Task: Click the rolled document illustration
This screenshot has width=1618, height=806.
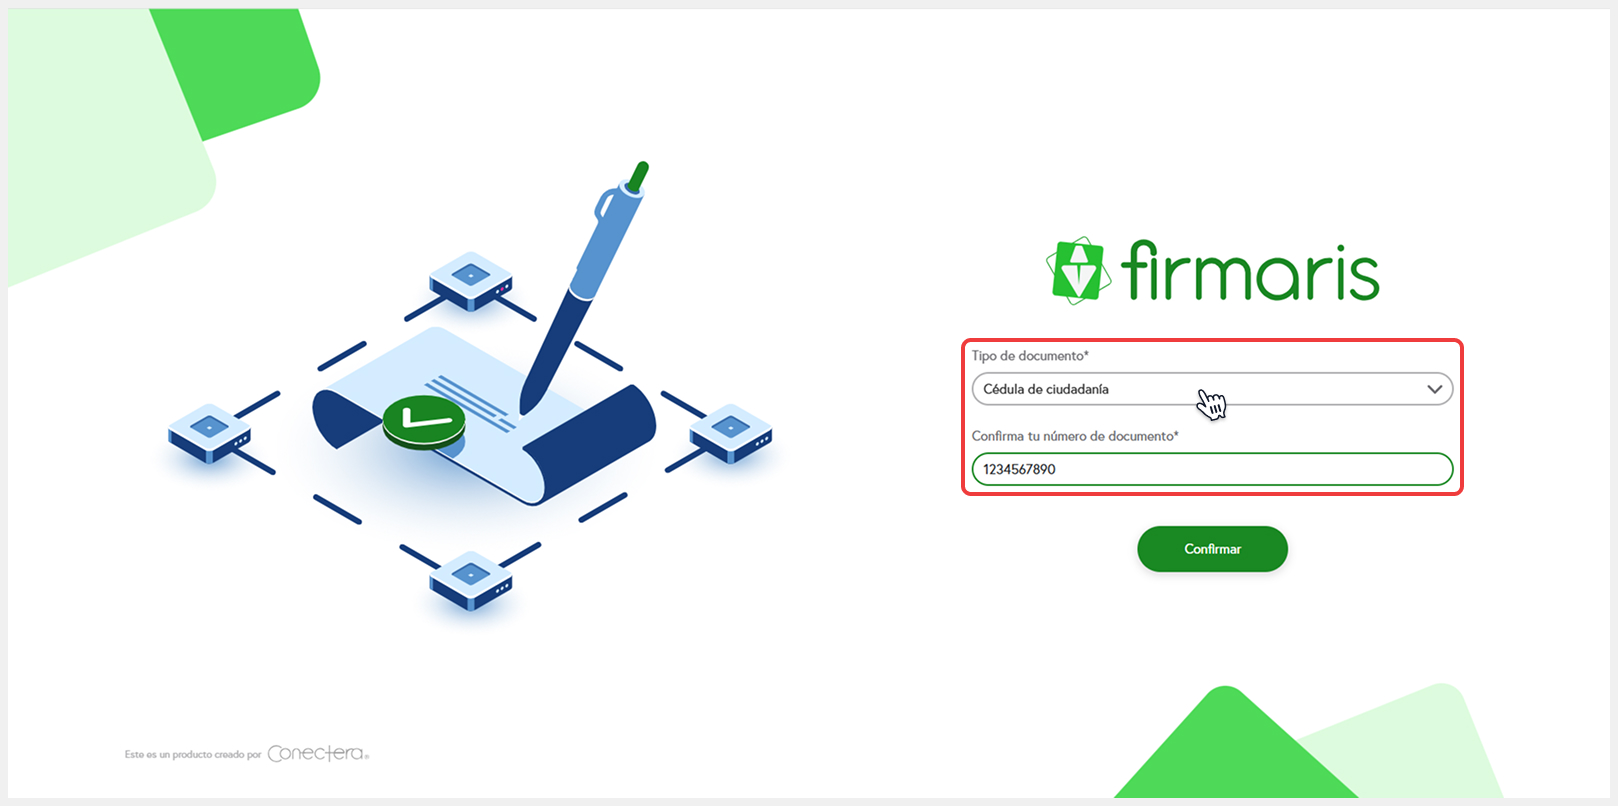Action: point(485,415)
